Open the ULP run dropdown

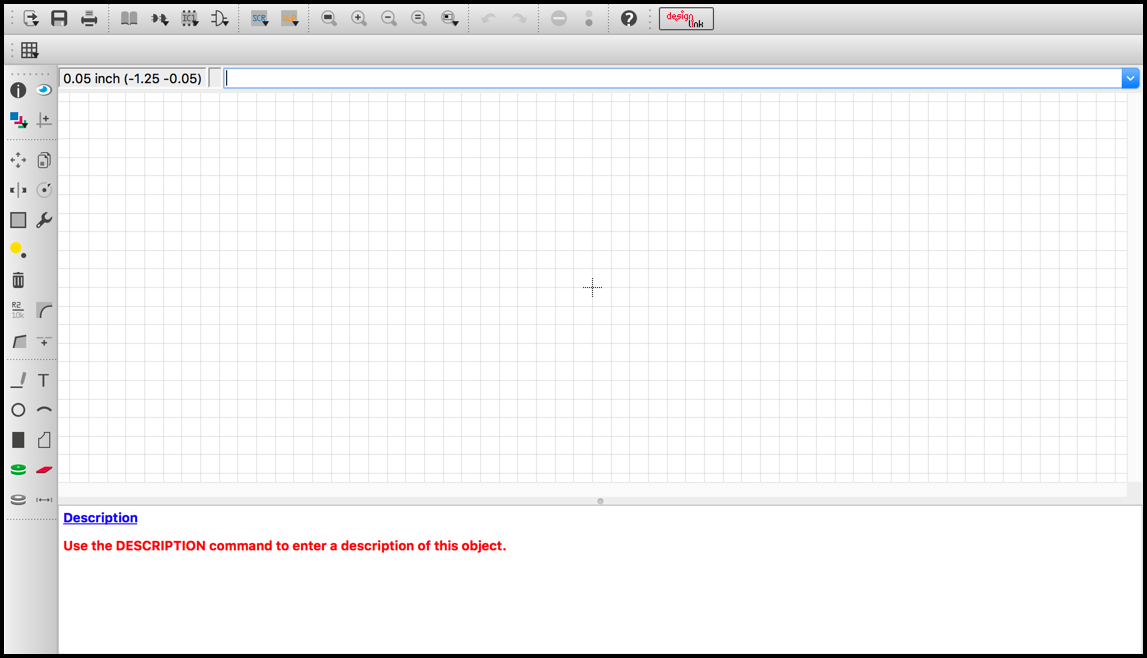click(x=290, y=19)
